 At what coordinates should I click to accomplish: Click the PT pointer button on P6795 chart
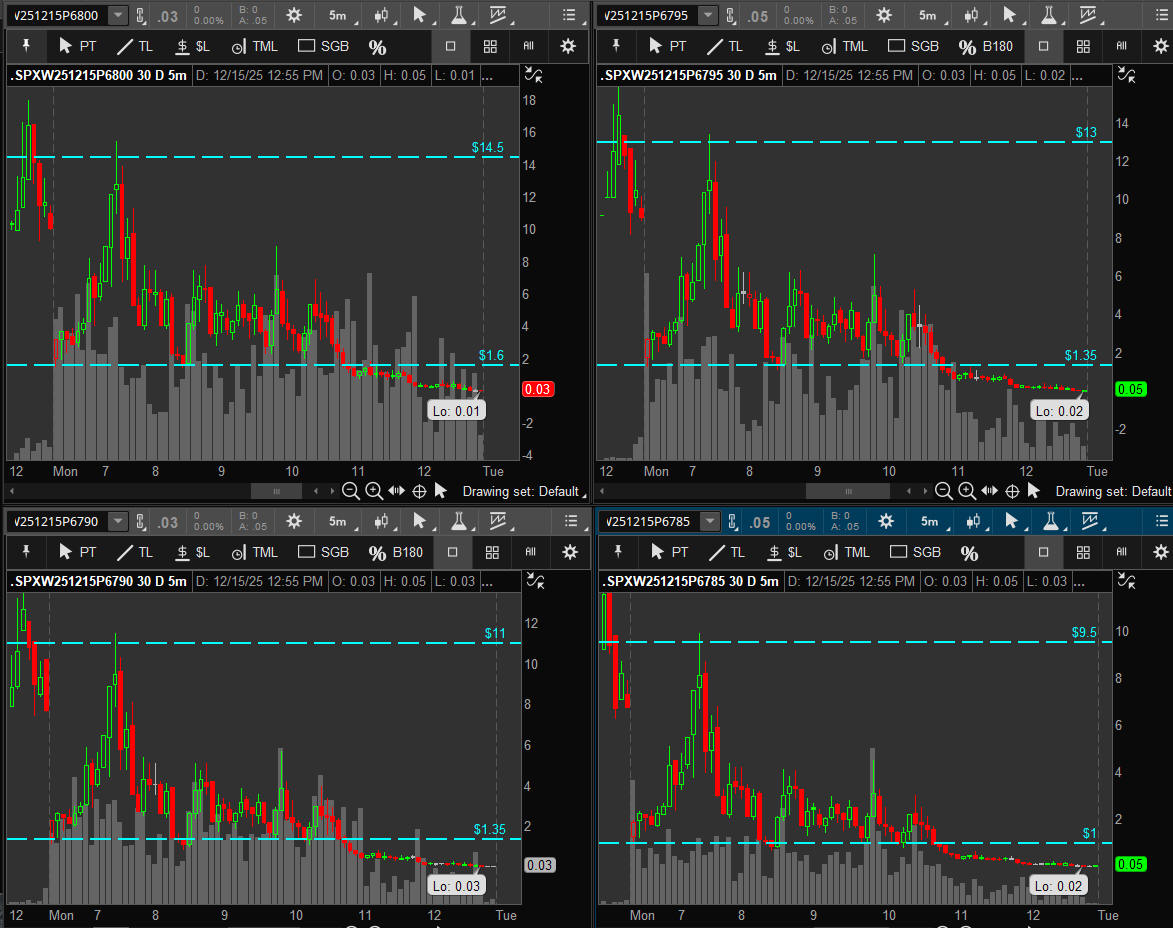668,46
